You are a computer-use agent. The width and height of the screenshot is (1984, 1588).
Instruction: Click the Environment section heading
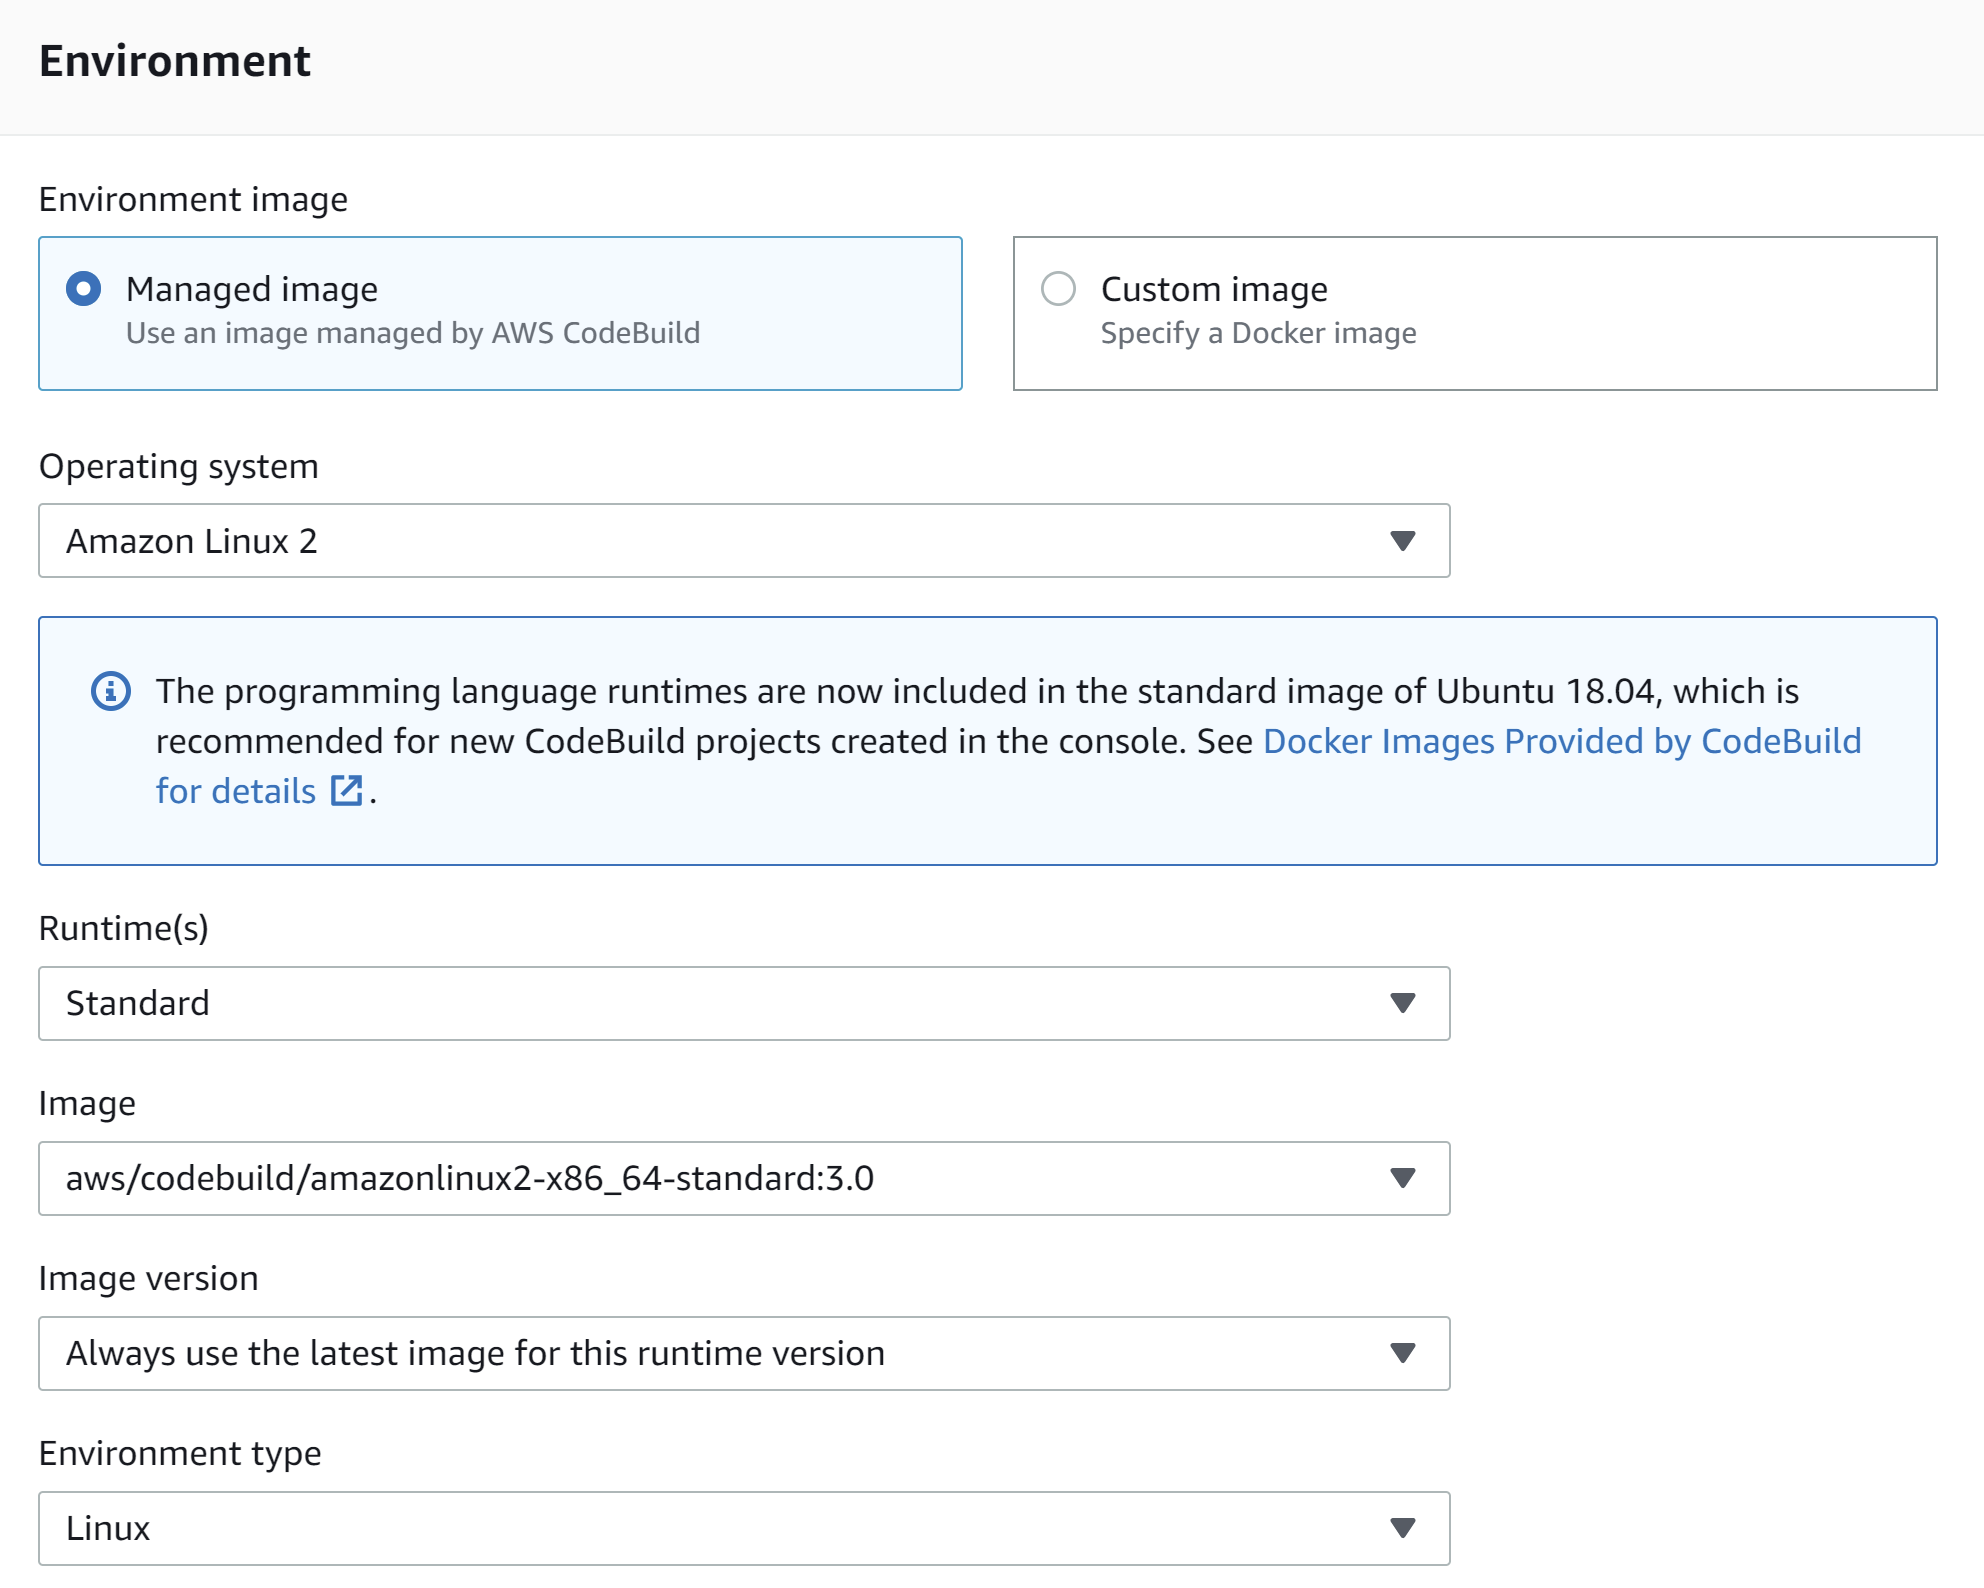pyautogui.click(x=175, y=61)
